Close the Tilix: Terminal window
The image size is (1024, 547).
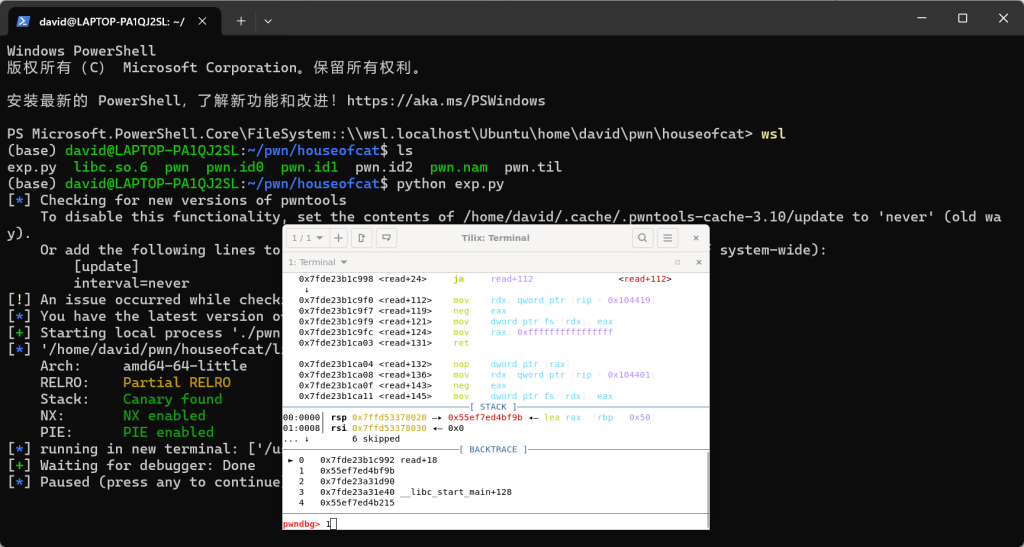tap(697, 238)
